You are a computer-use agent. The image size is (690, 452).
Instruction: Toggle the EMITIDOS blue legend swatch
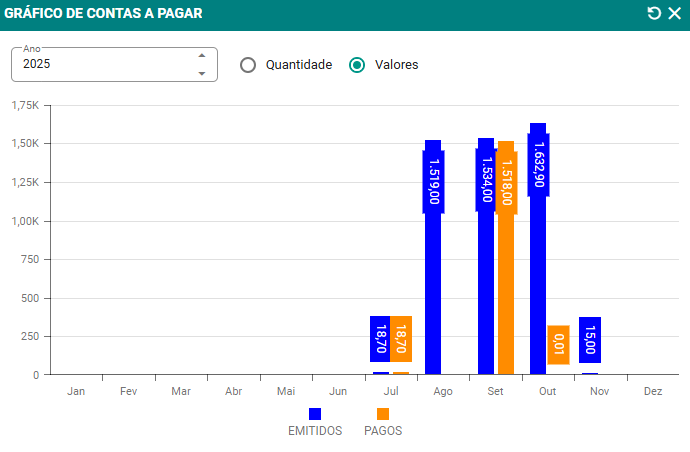pyautogui.click(x=315, y=414)
